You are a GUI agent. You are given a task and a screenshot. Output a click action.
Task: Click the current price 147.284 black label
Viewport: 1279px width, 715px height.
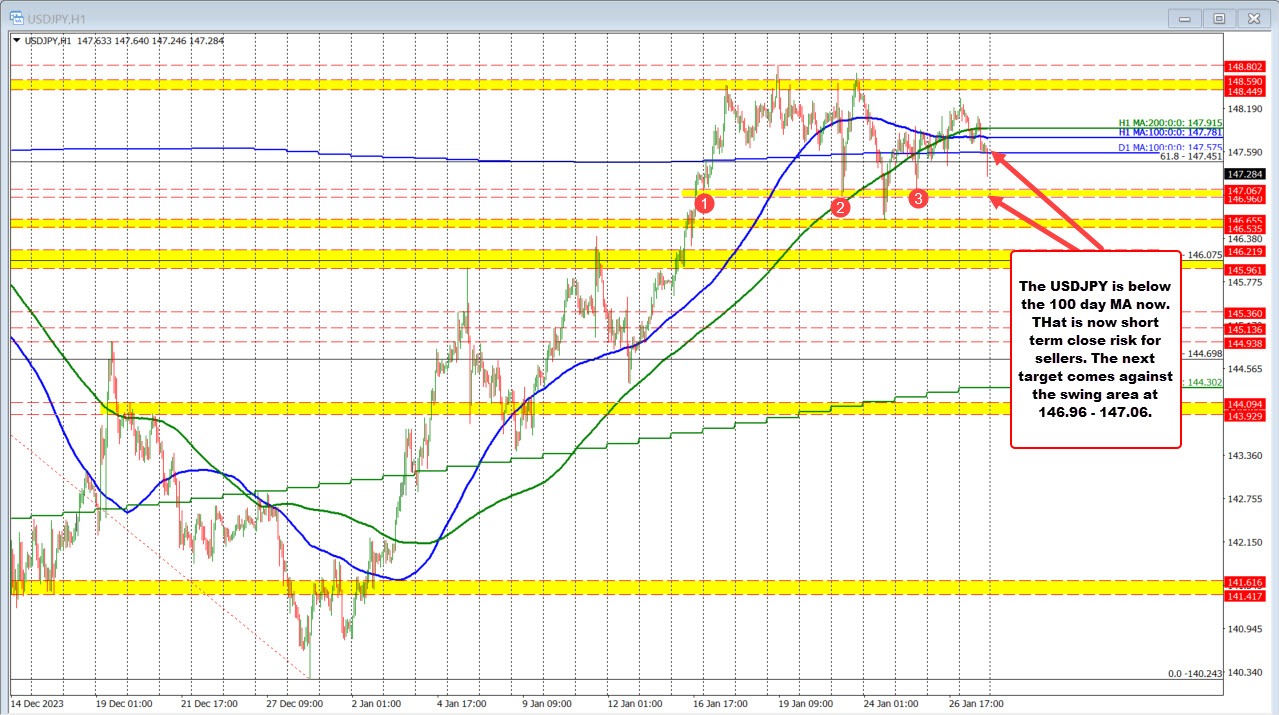point(1246,173)
